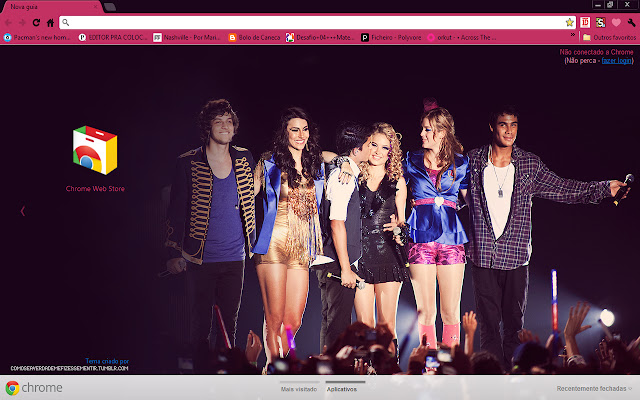The width and height of the screenshot is (640, 400).
Task: Click the Chrome Web Store label
Action: coord(95,189)
